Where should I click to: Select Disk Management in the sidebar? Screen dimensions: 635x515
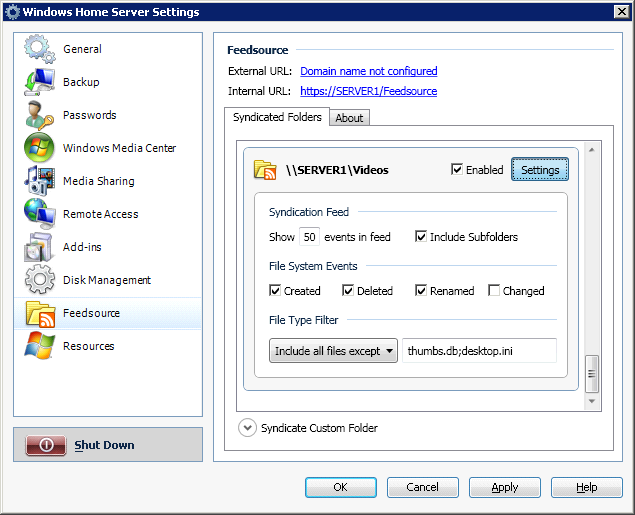pos(107,280)
